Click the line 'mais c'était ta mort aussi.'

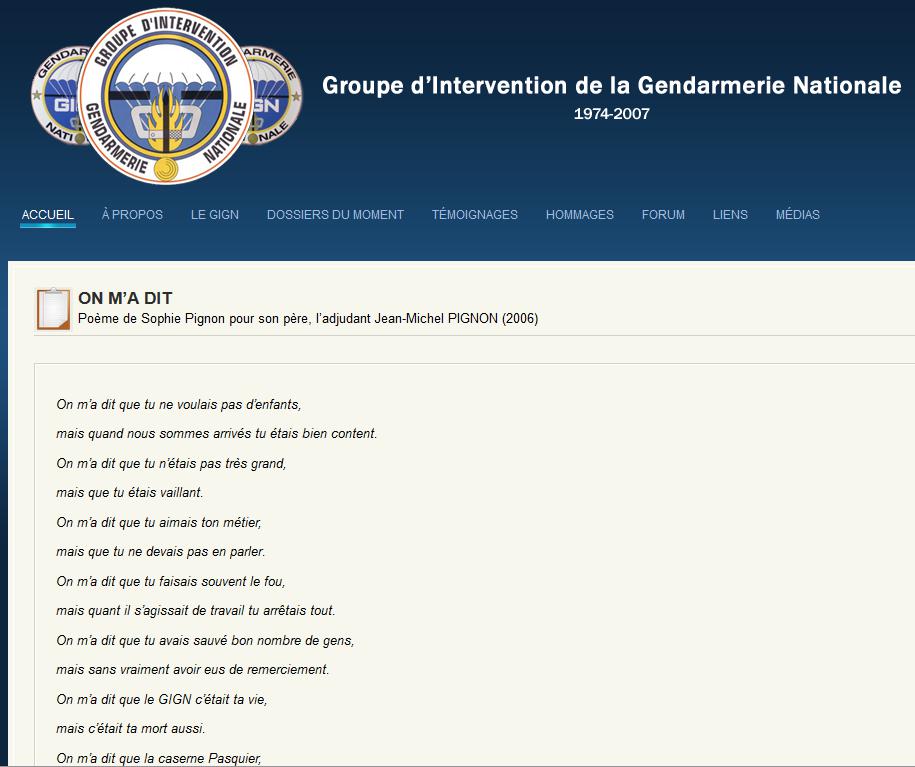[x=131, y=728]
